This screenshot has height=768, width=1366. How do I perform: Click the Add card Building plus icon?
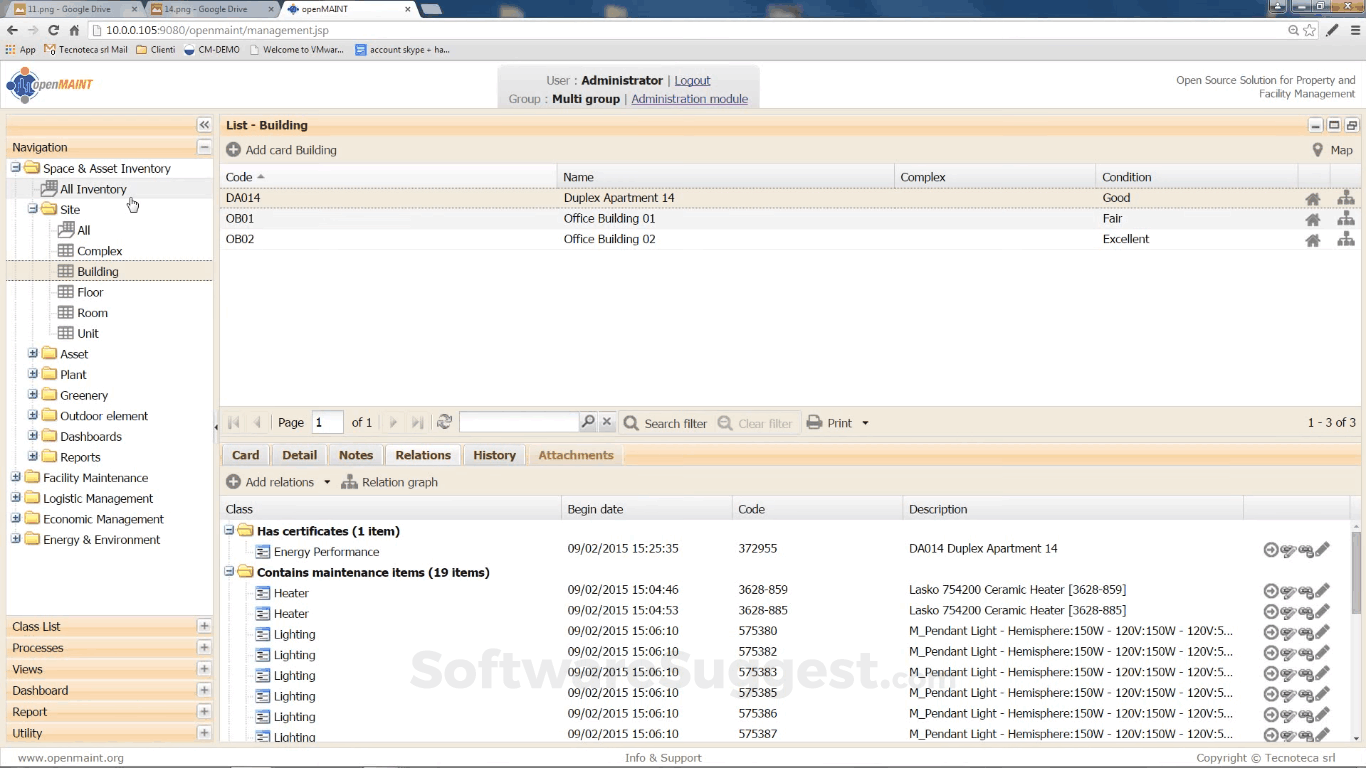pyautogui.click(x=233, y=150)
